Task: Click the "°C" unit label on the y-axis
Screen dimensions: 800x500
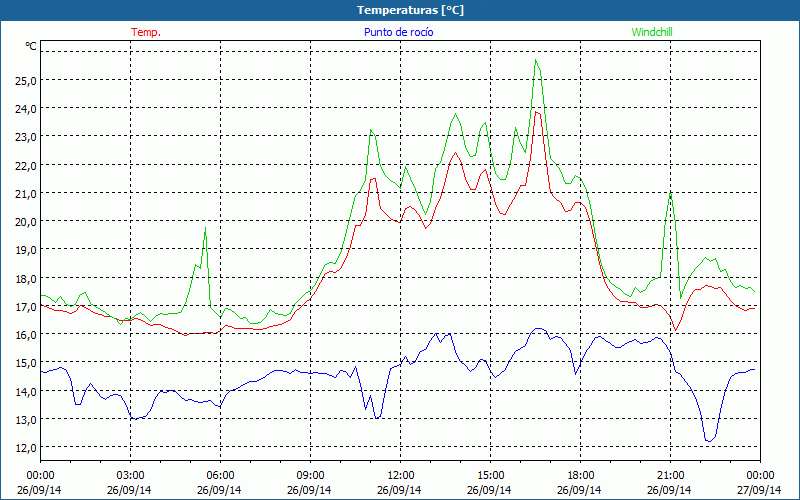Action: tap(31, 46)
